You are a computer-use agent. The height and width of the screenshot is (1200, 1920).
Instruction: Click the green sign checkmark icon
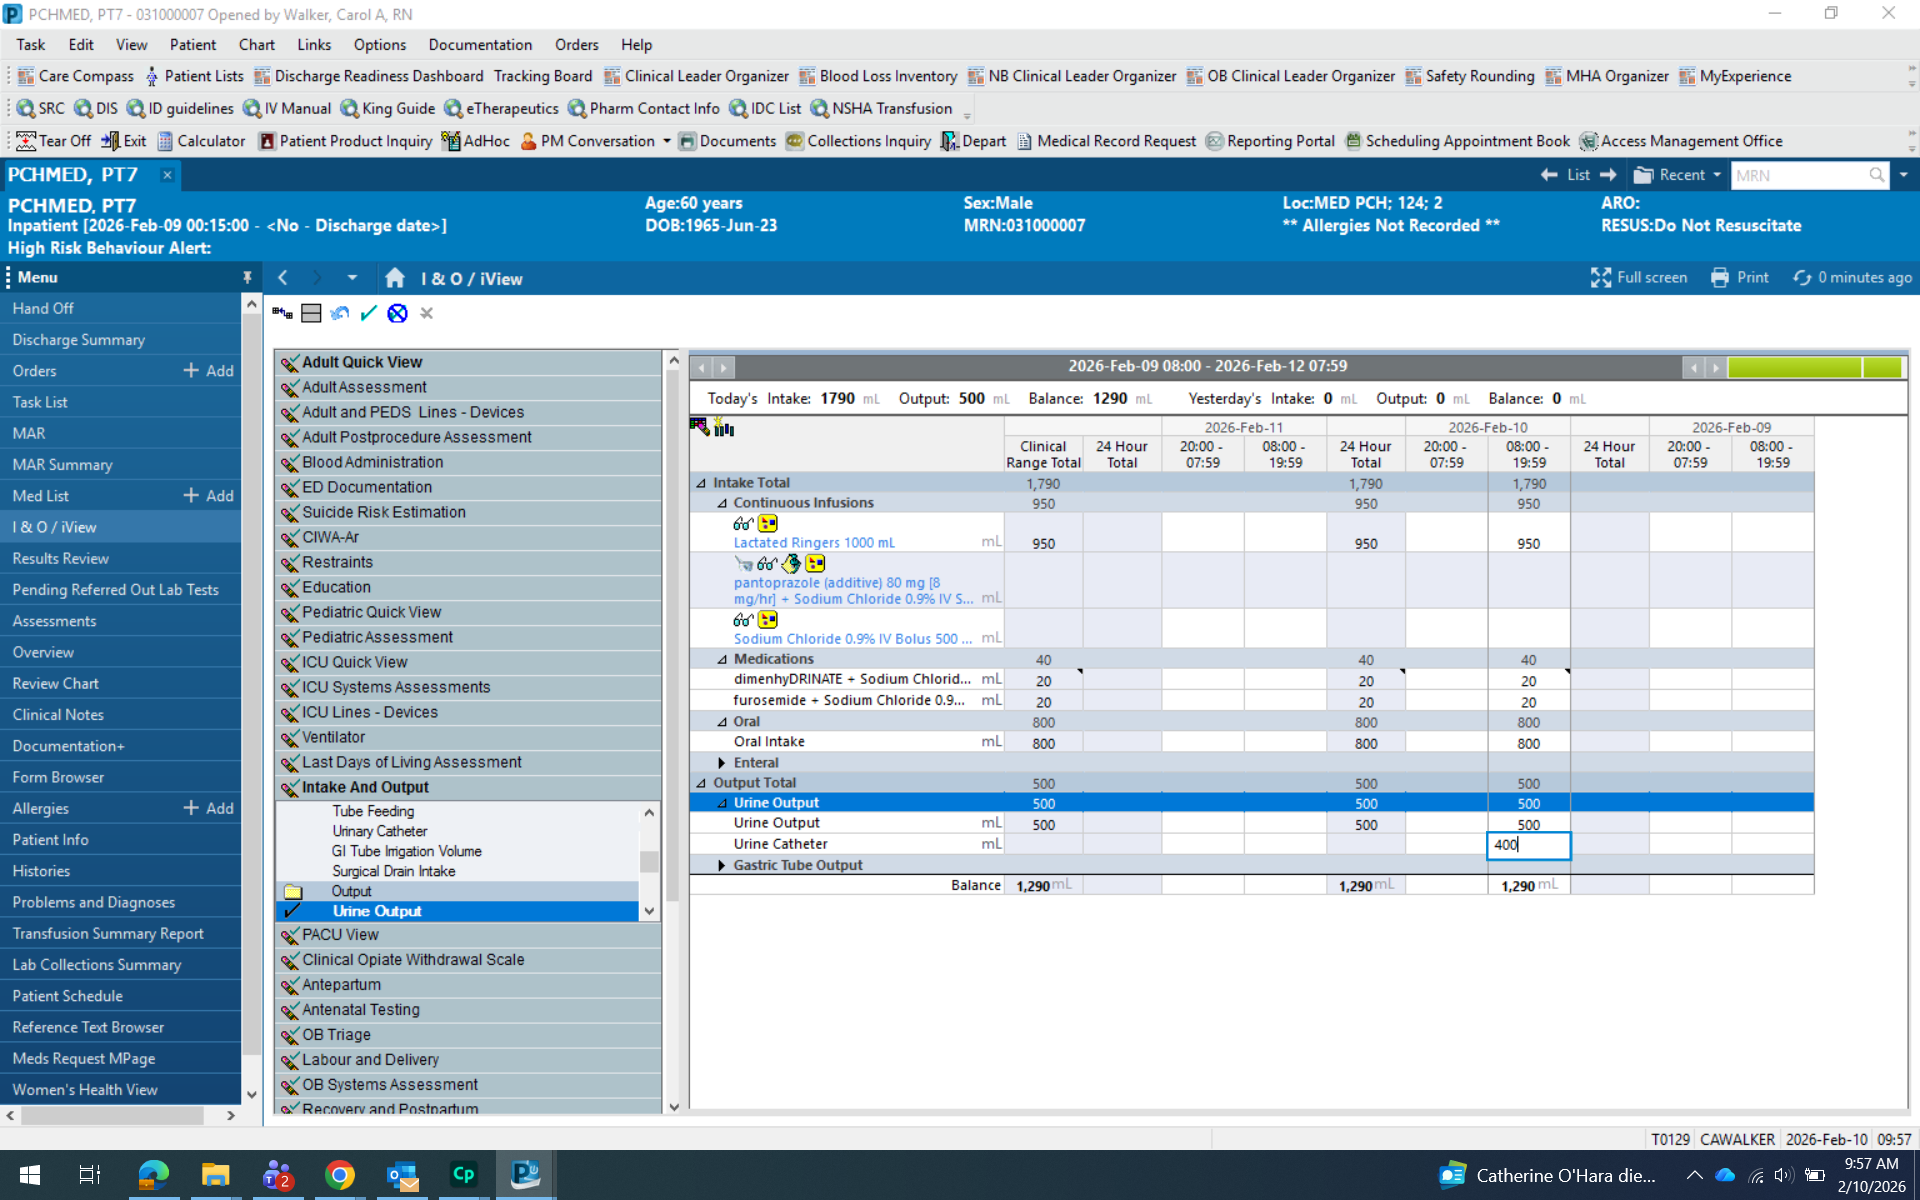click(368, 313)
